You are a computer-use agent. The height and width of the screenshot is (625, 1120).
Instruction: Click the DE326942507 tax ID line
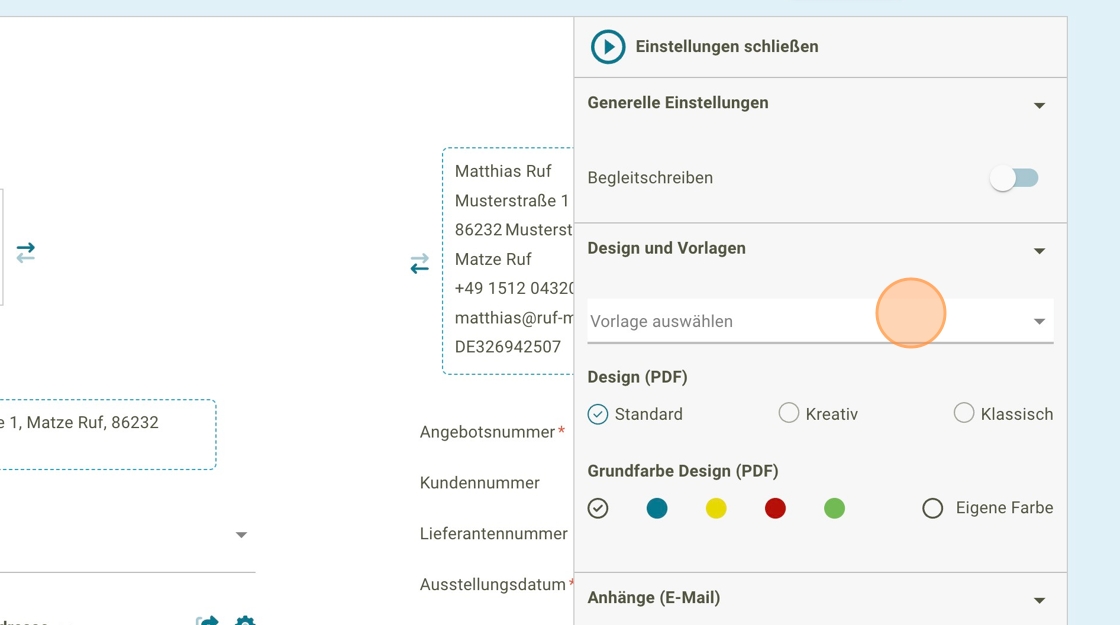(508, 347)
